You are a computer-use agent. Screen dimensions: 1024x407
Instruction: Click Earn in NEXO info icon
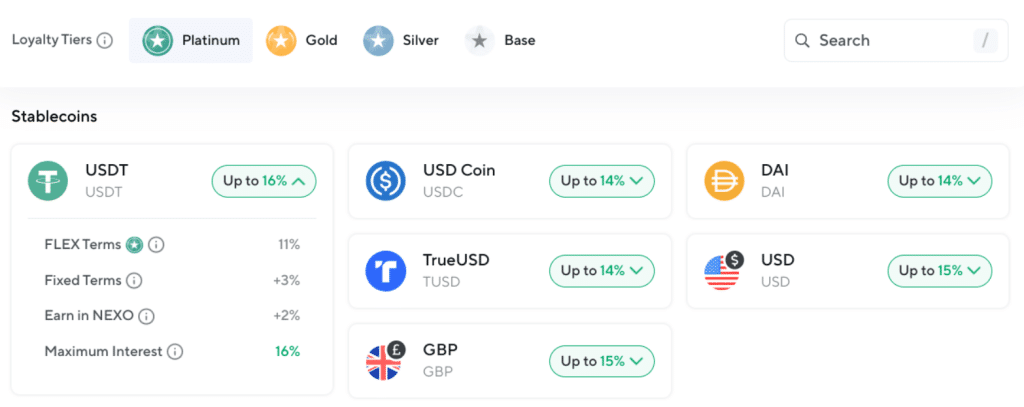(146, 316)
